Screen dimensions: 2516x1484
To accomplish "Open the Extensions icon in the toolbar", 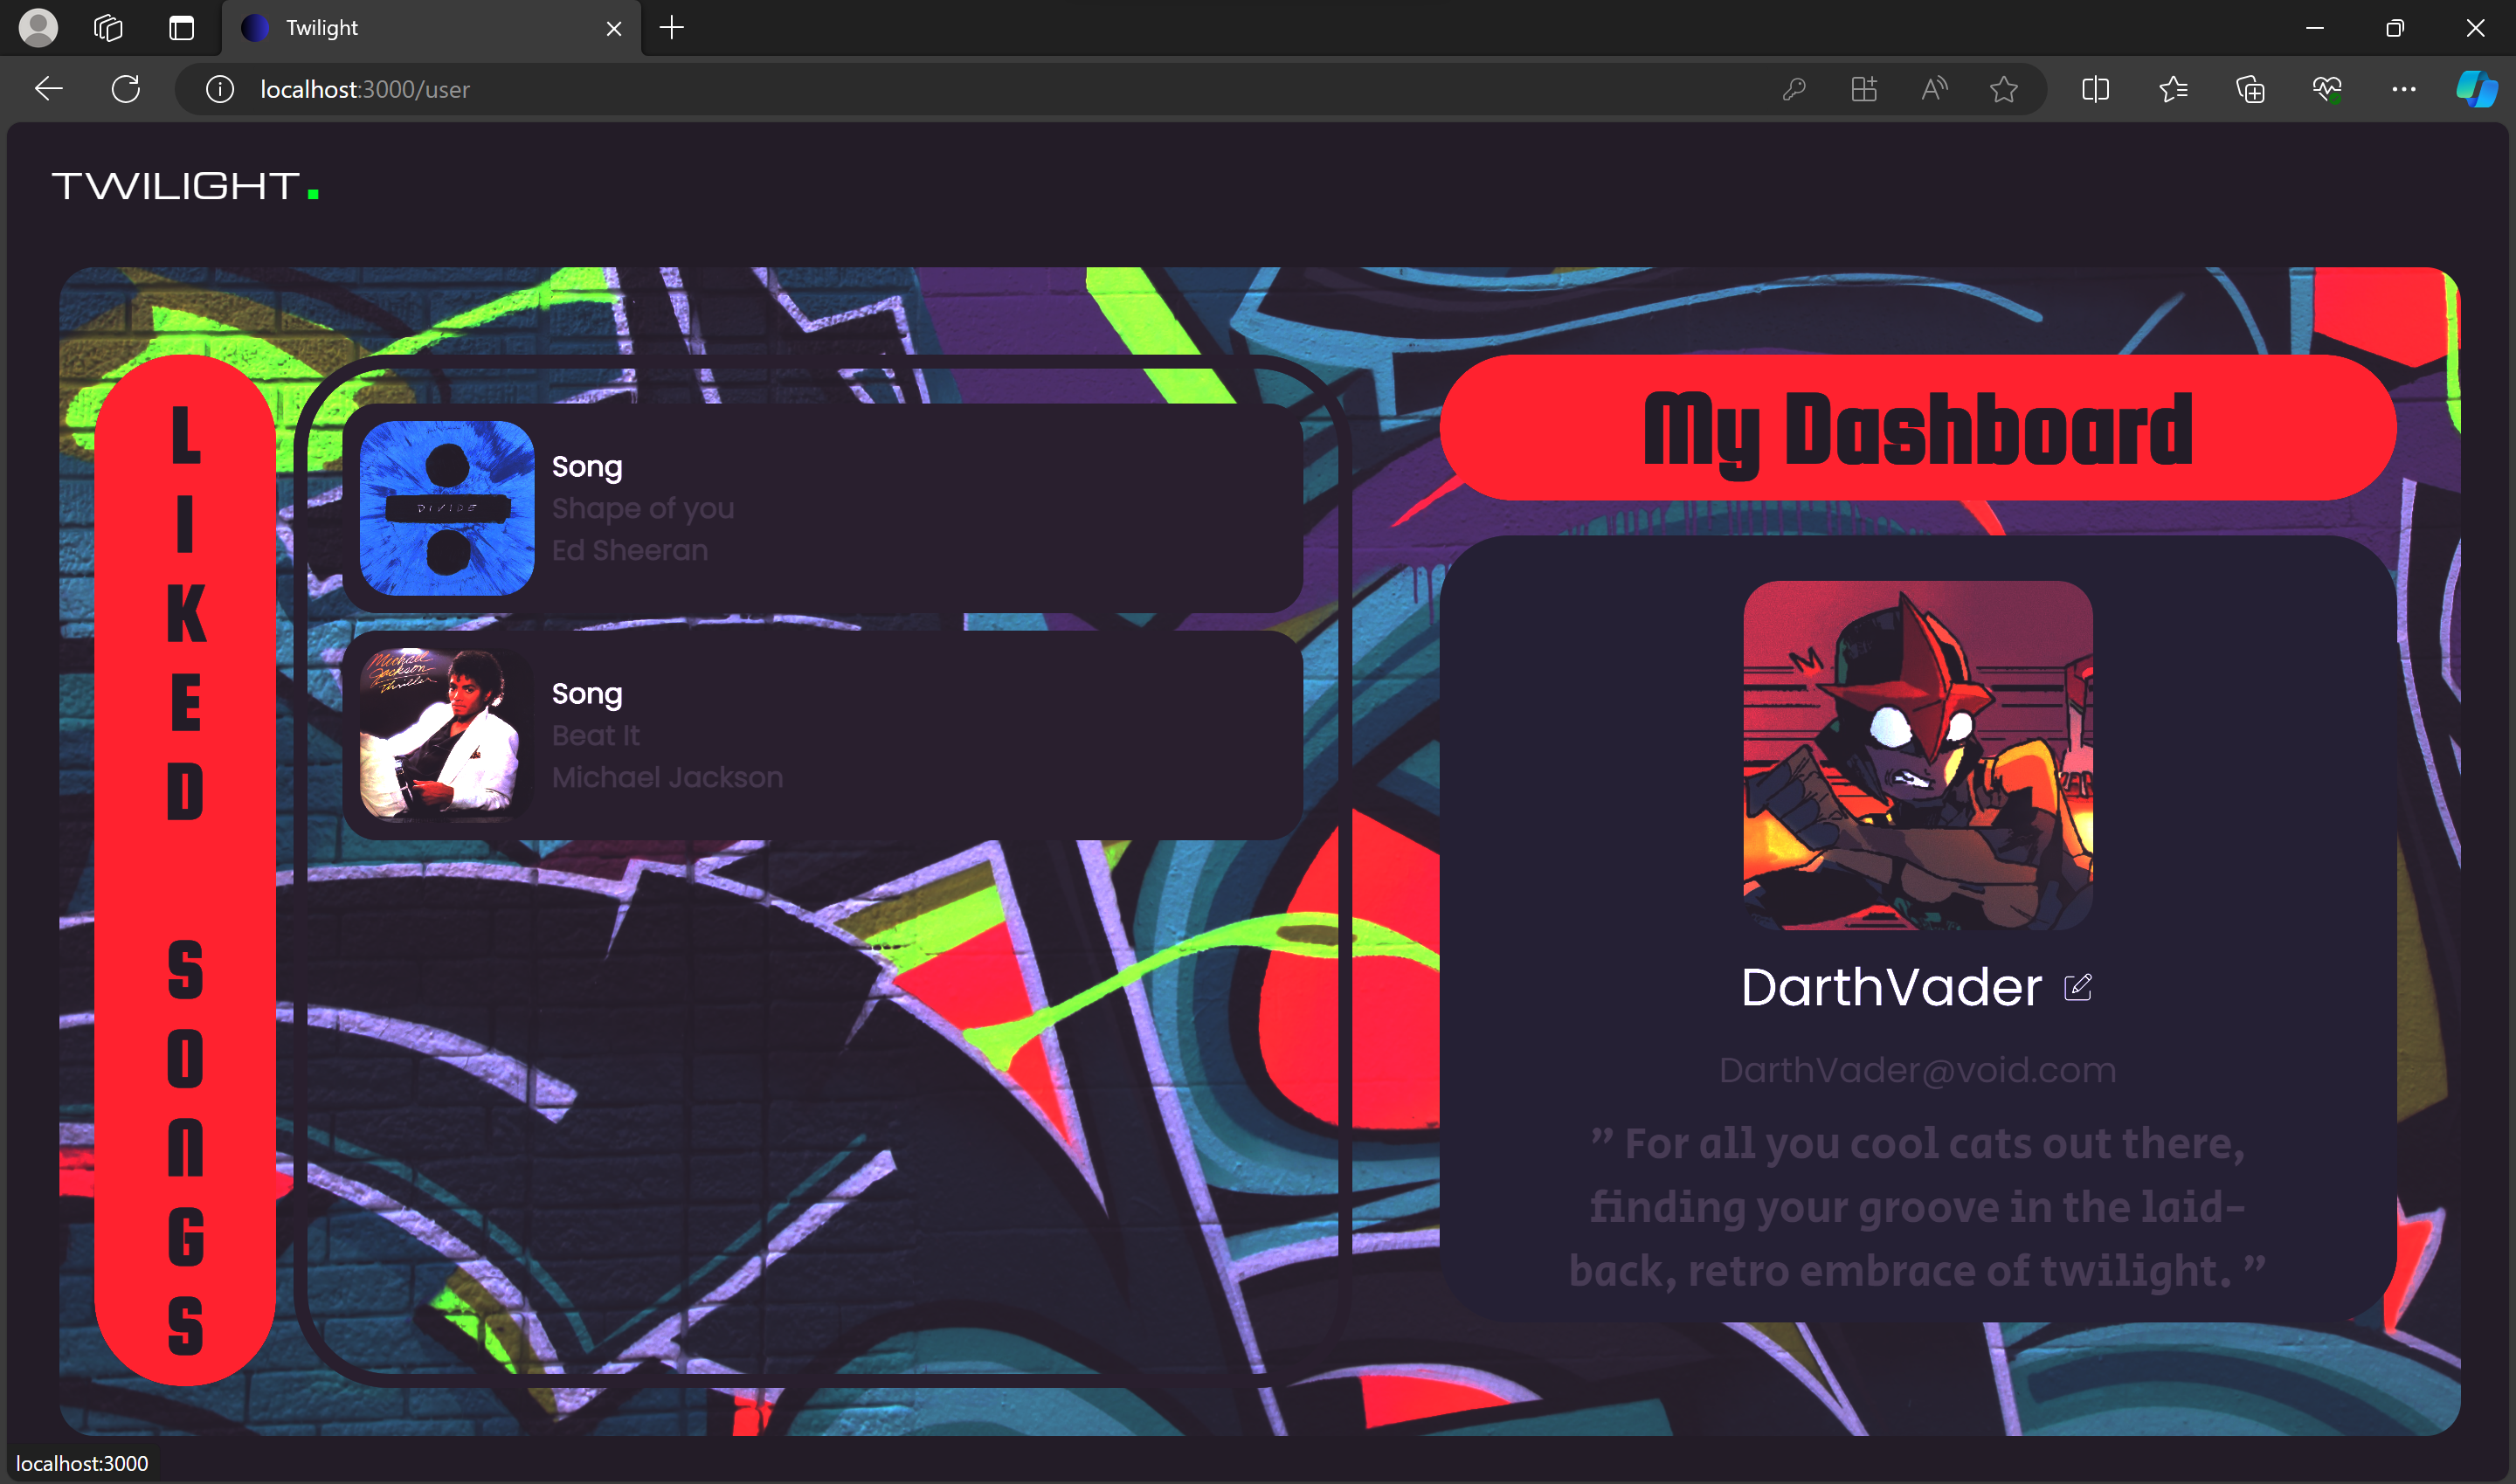I will 1863,89.
